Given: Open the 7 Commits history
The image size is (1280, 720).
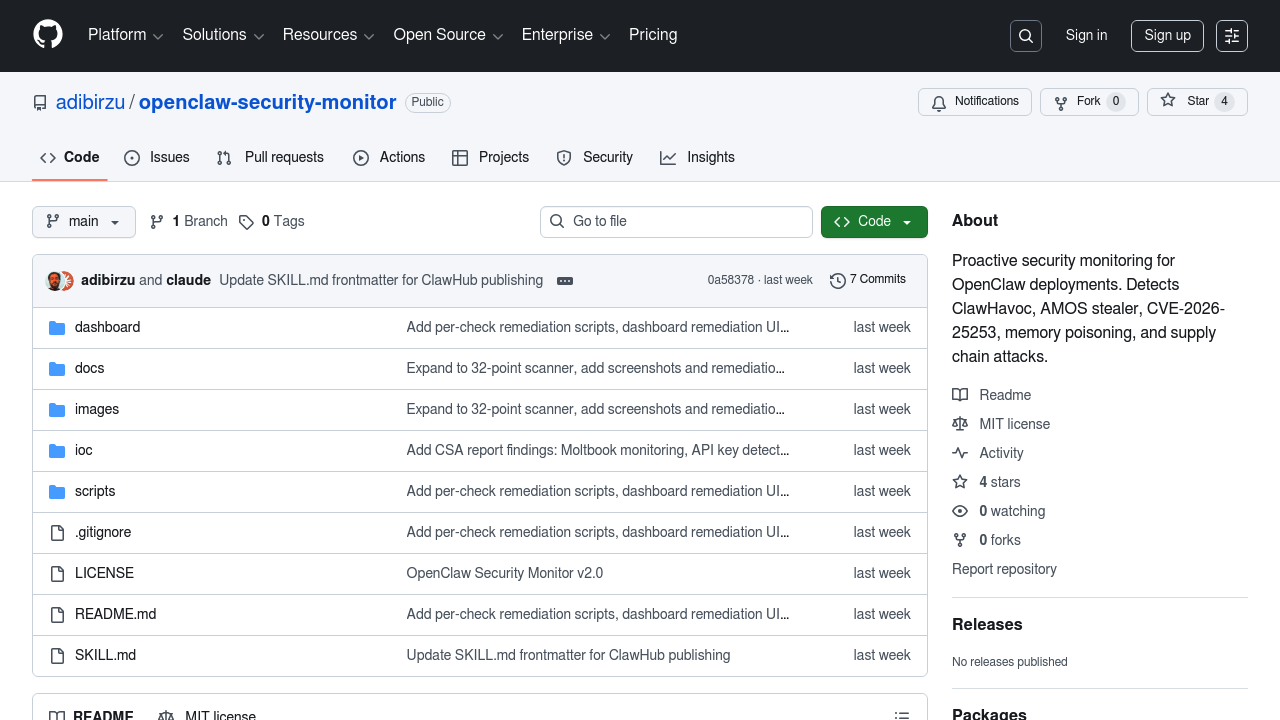Looking at the screenshot, I should (x=868, y=280).
